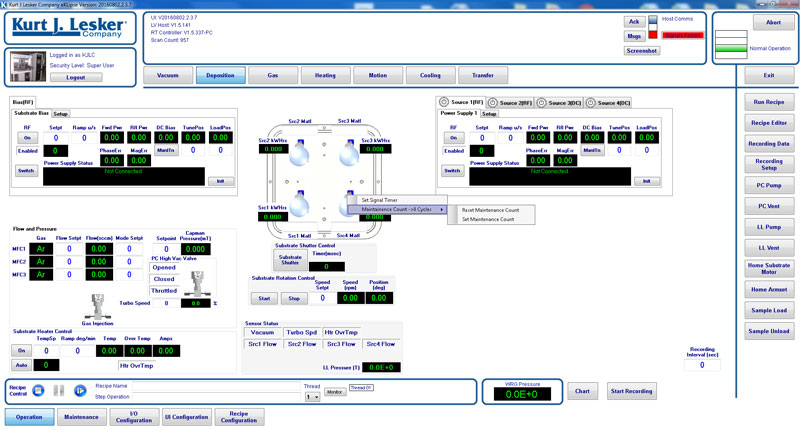
Task: Open the UI Configuration tab
Action: 186,417
